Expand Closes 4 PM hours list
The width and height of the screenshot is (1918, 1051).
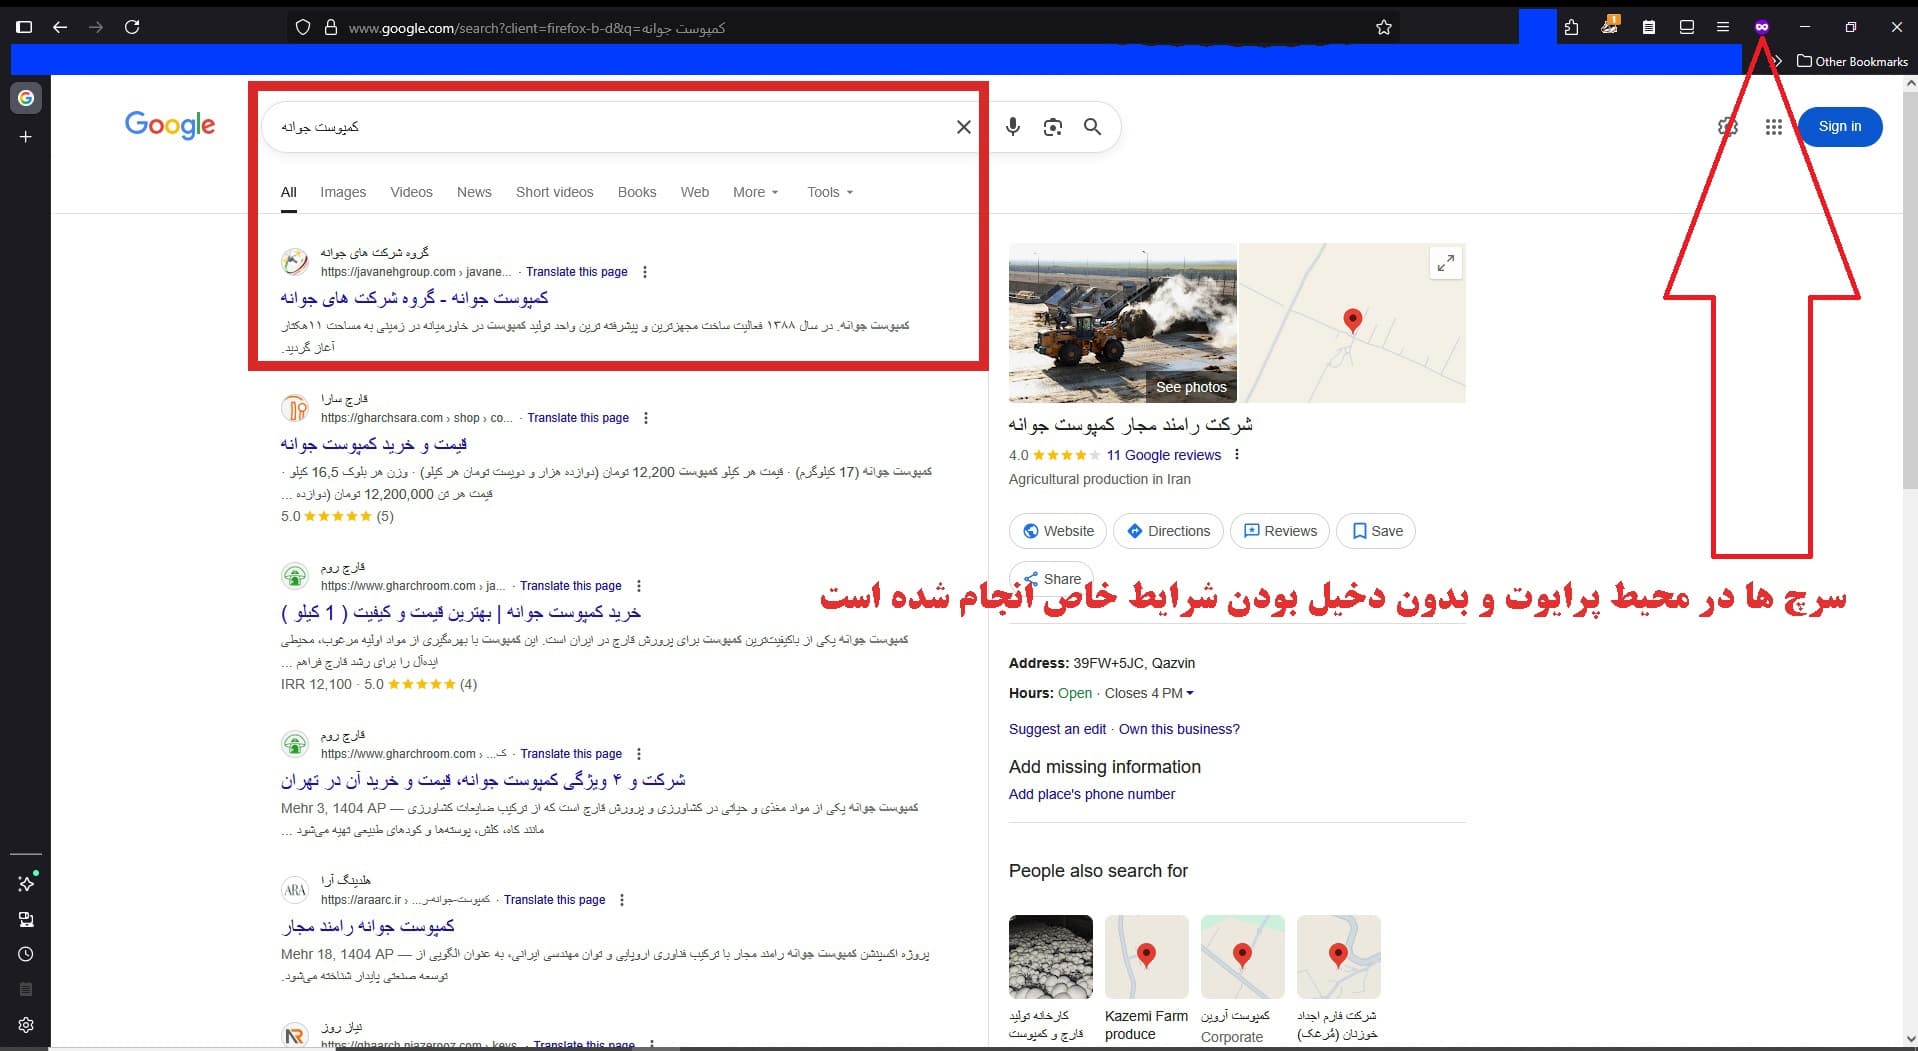pos(1149,693)
